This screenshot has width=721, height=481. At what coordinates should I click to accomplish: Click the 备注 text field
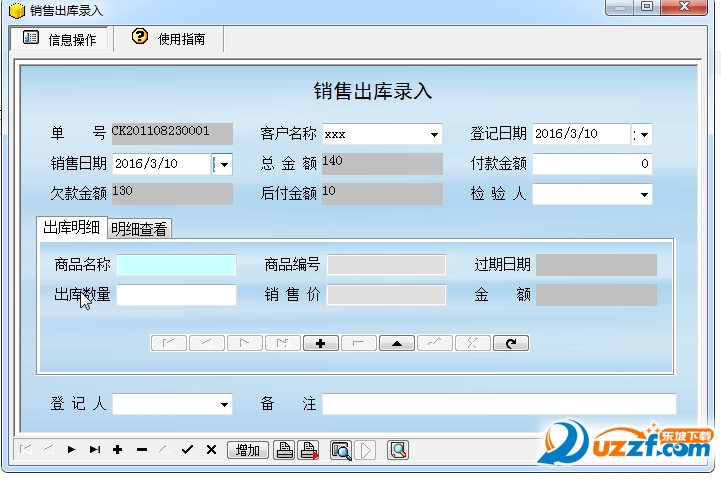click(x=499, y=404)
